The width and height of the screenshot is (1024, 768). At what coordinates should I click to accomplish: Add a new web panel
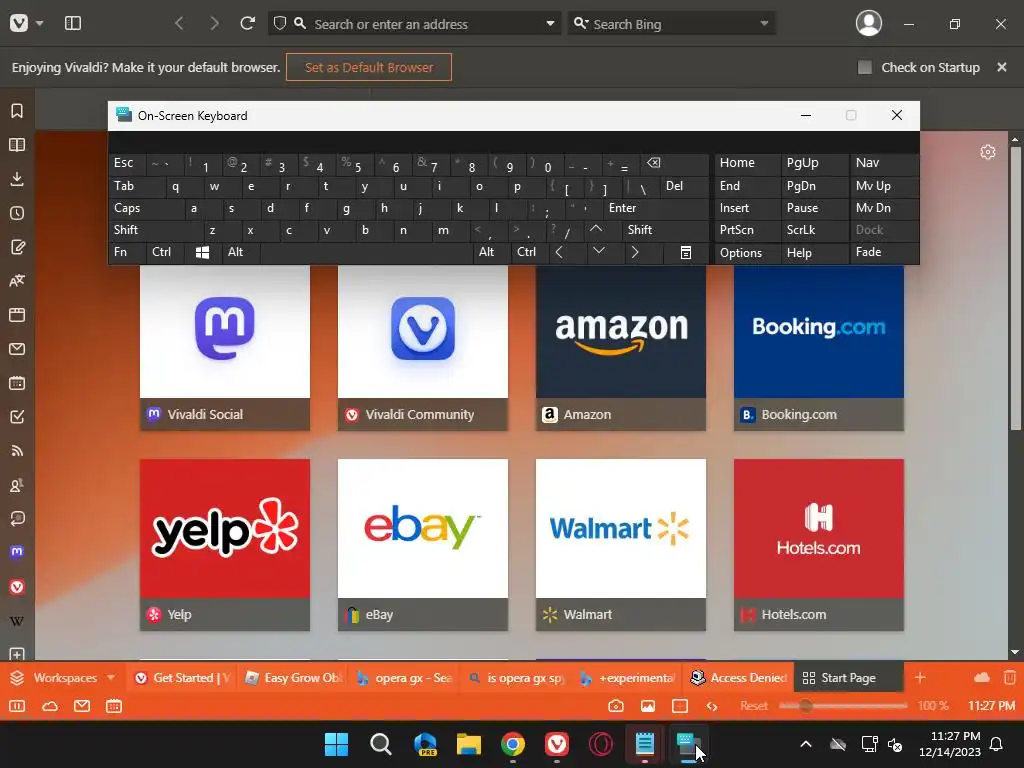[17, 654]
